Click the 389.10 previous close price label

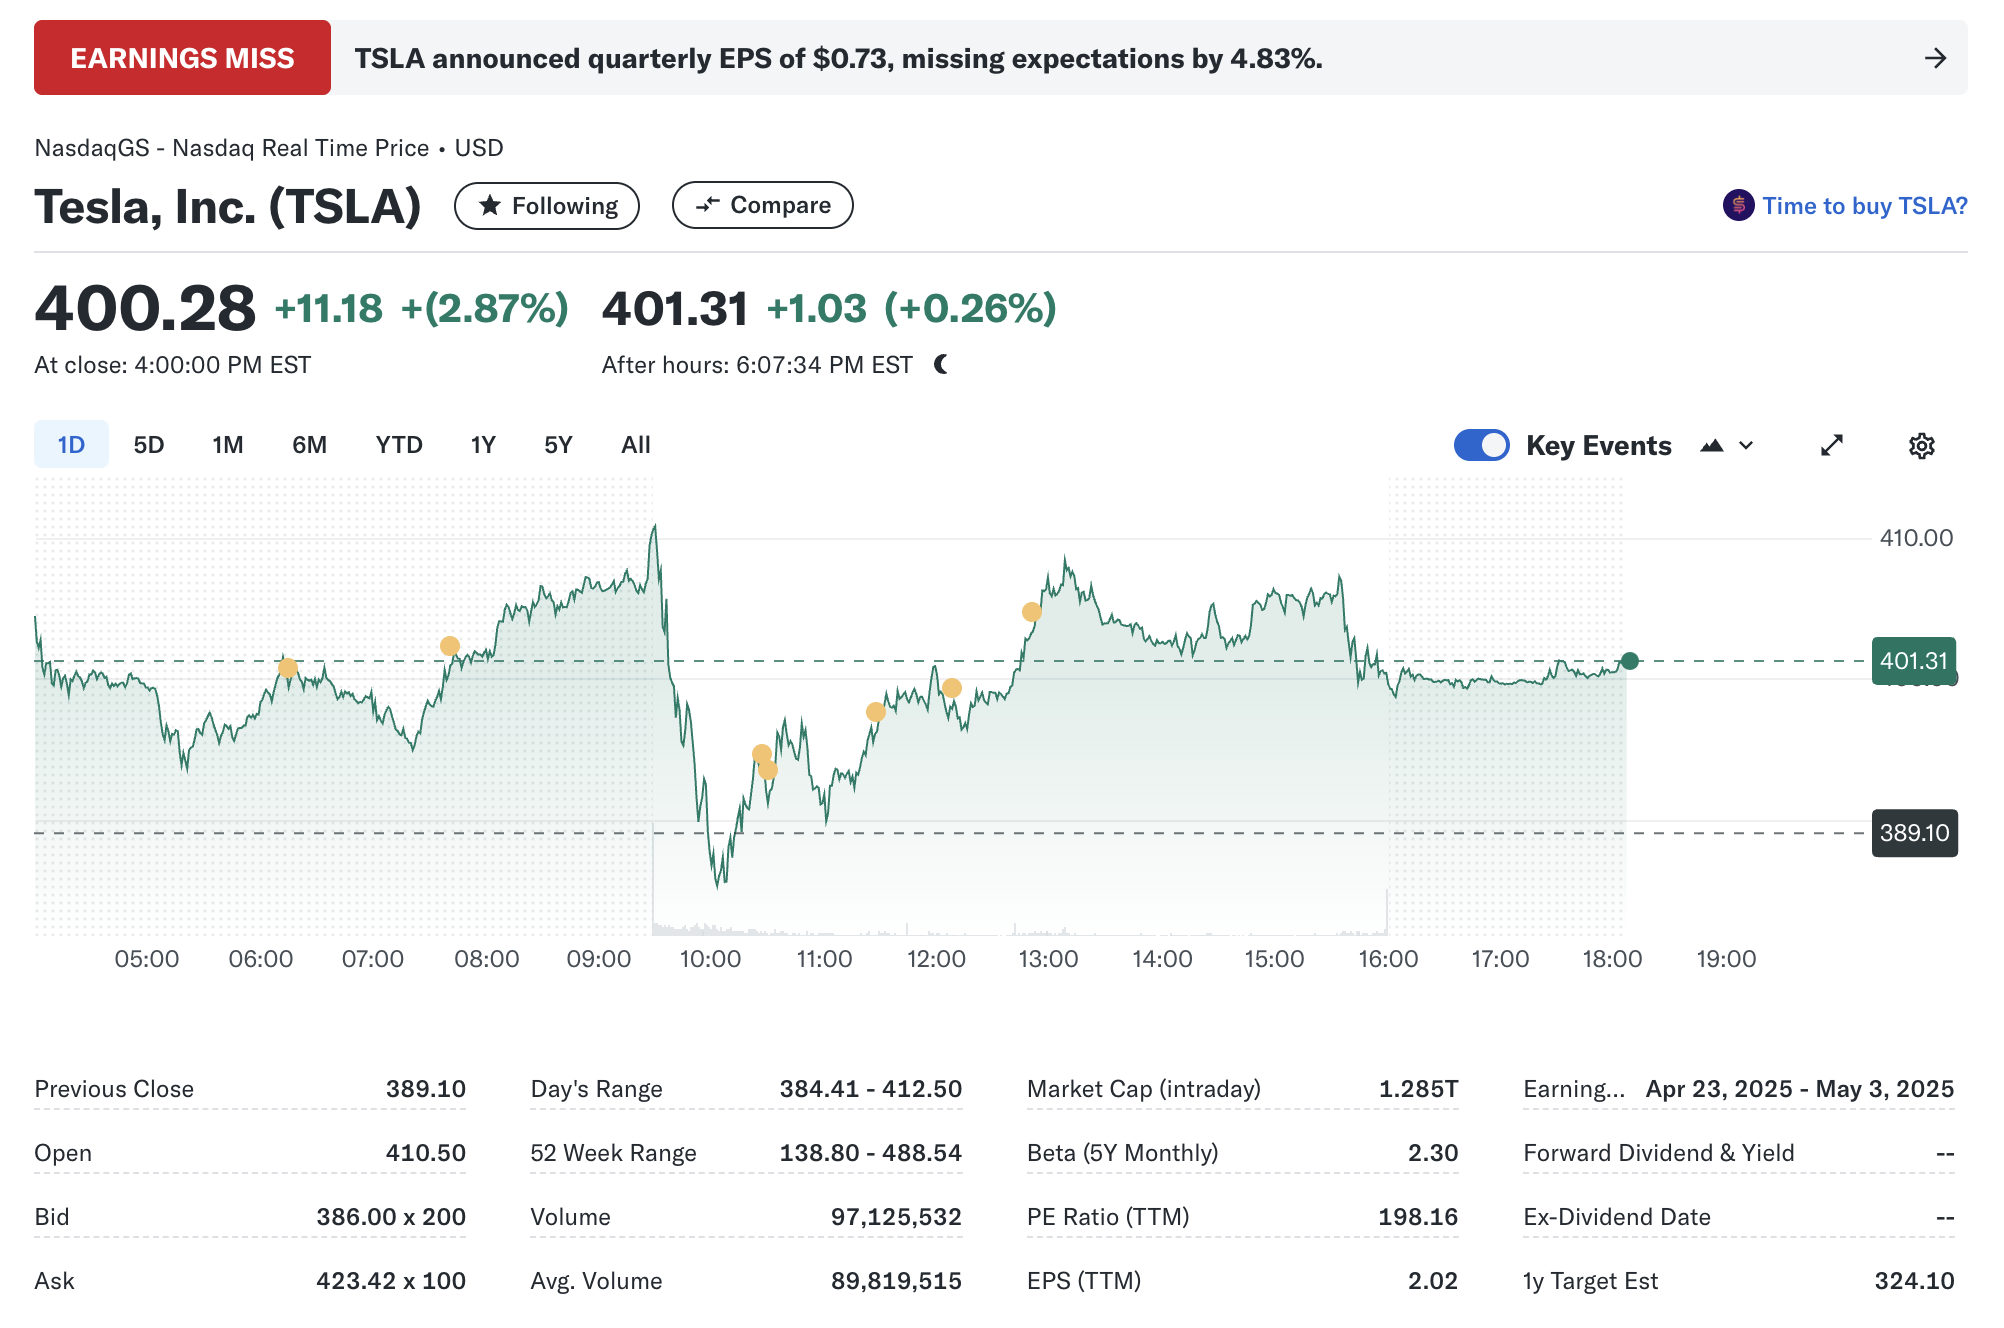(x=1914, y=833)
